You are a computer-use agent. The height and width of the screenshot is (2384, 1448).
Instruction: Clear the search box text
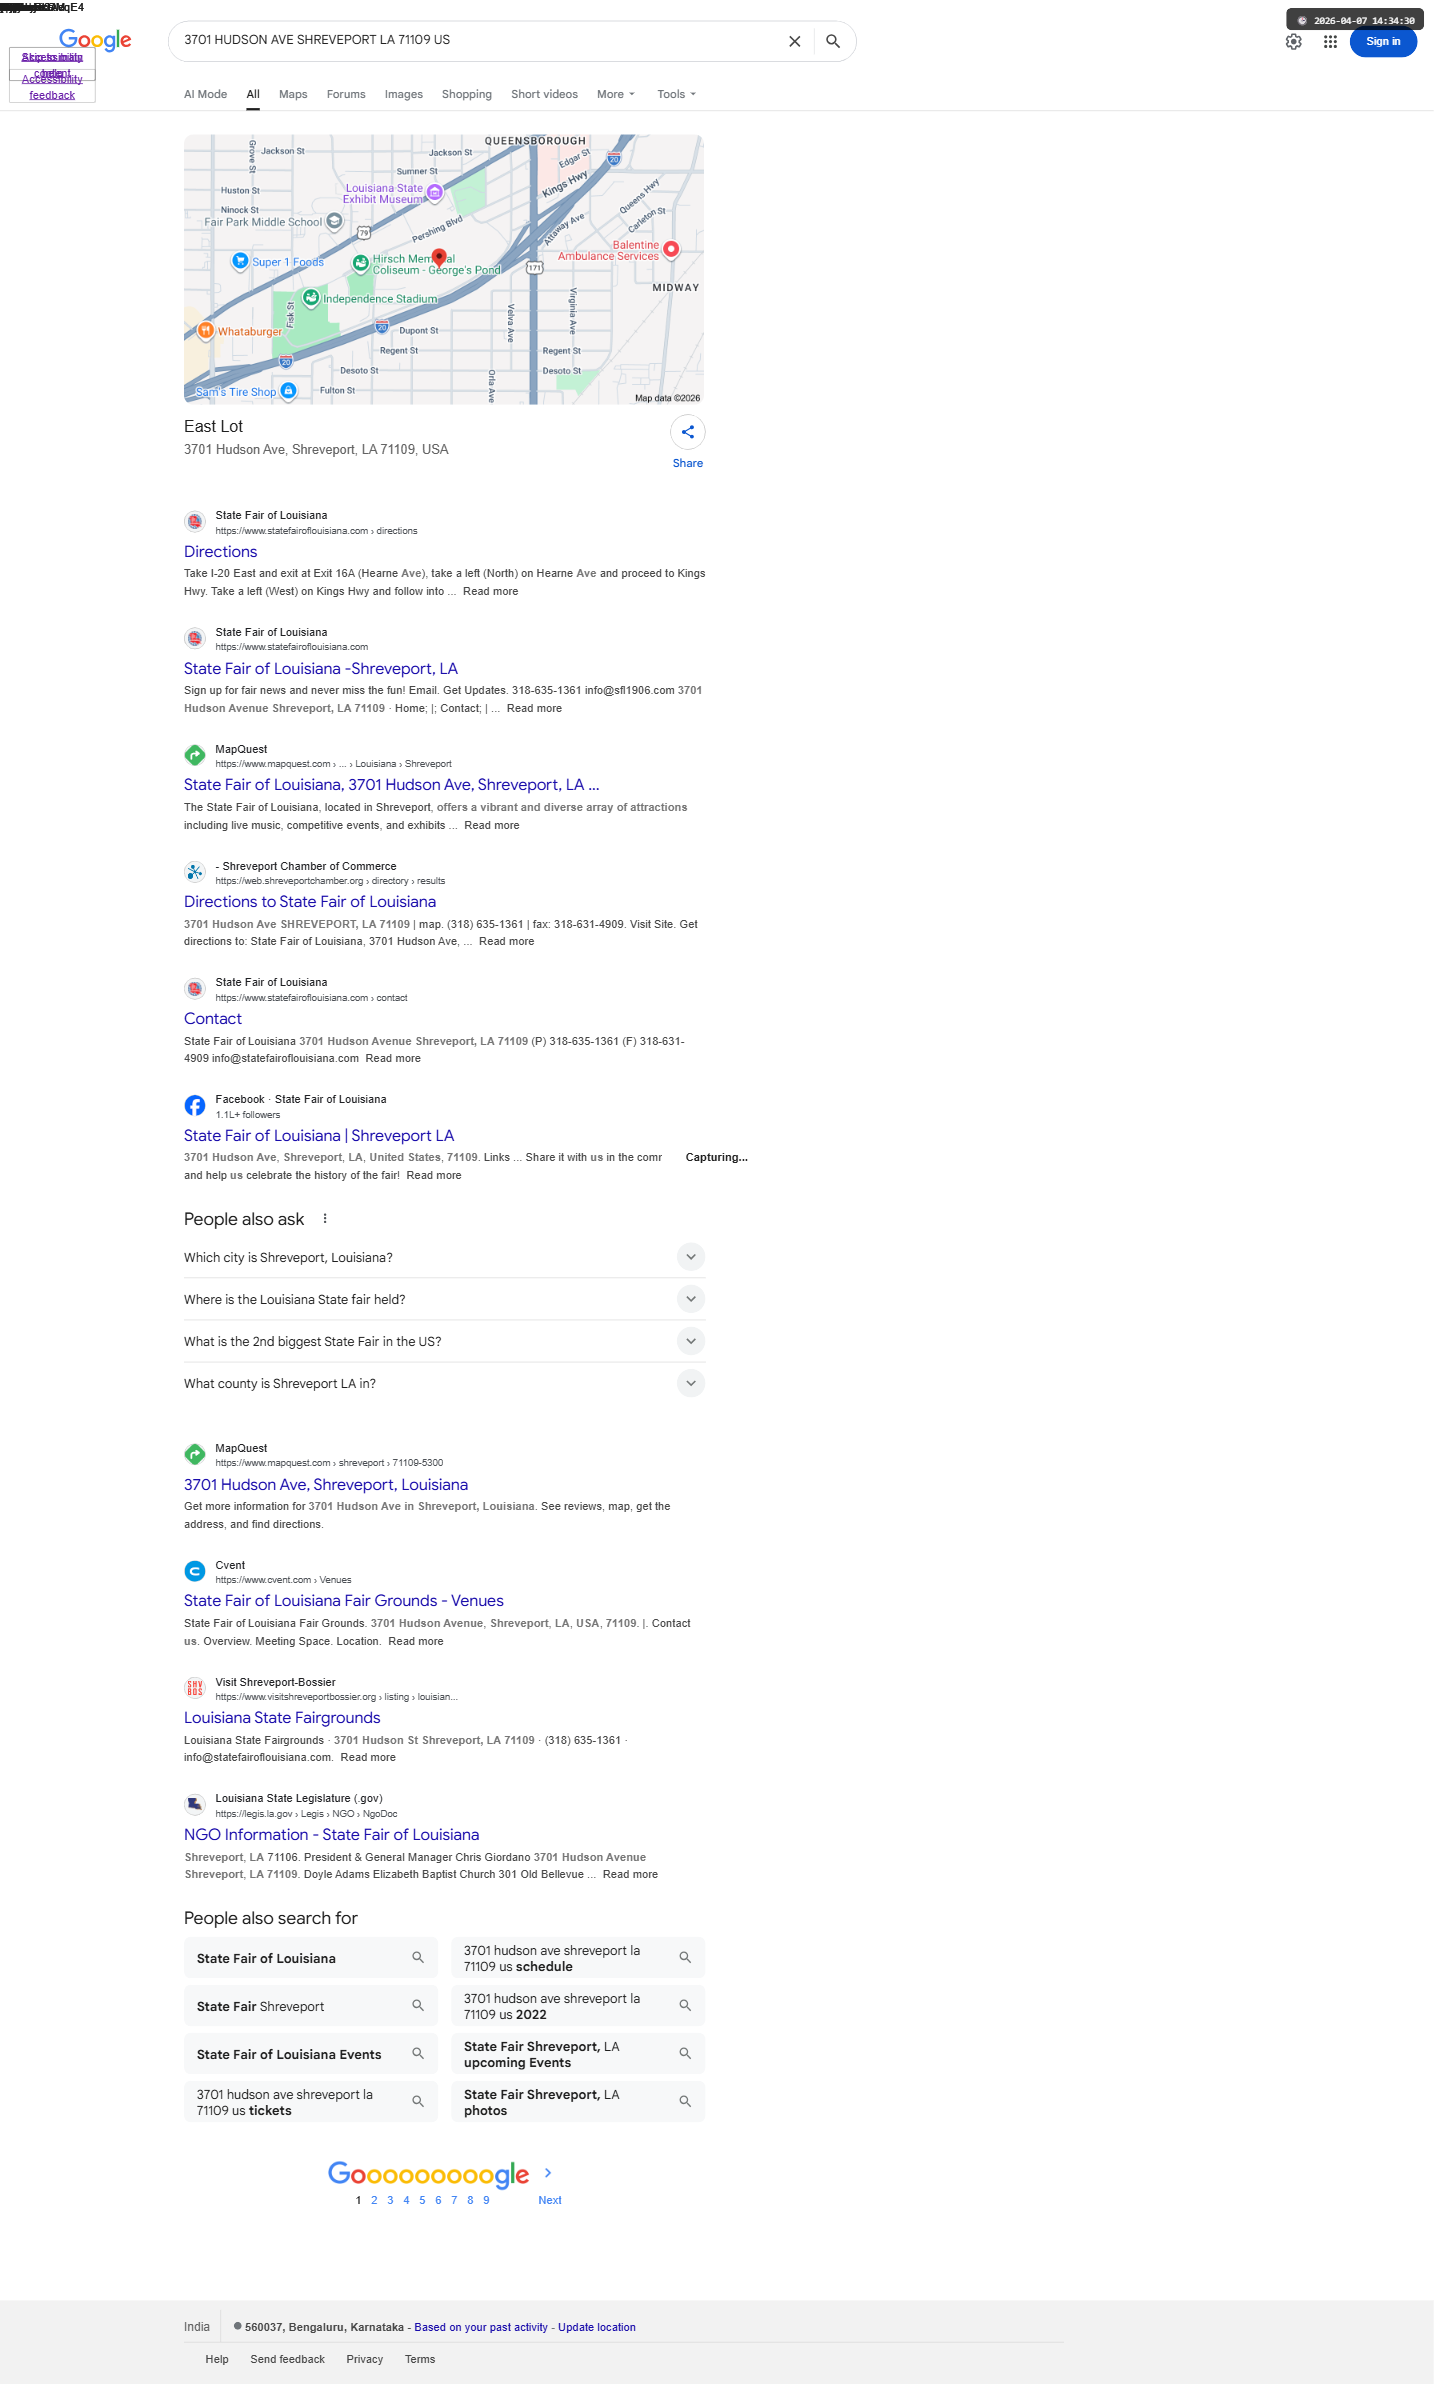[x=794, y=42]
